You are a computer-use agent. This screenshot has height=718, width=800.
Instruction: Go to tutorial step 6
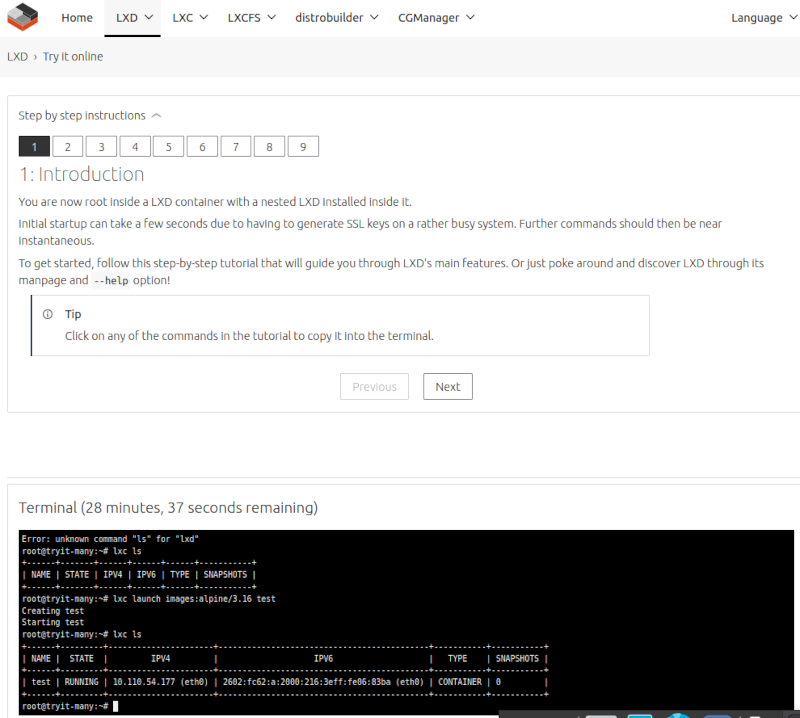pos(203,147)
